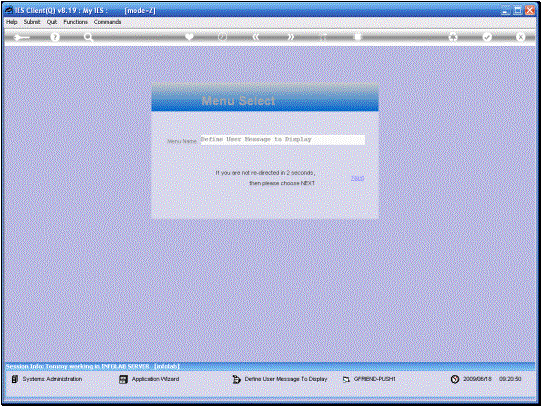The width and height of the screenshot is (541, 406).
Task: Click the checkmark submit toolbar icon
Action: click(x=487, y=37)
